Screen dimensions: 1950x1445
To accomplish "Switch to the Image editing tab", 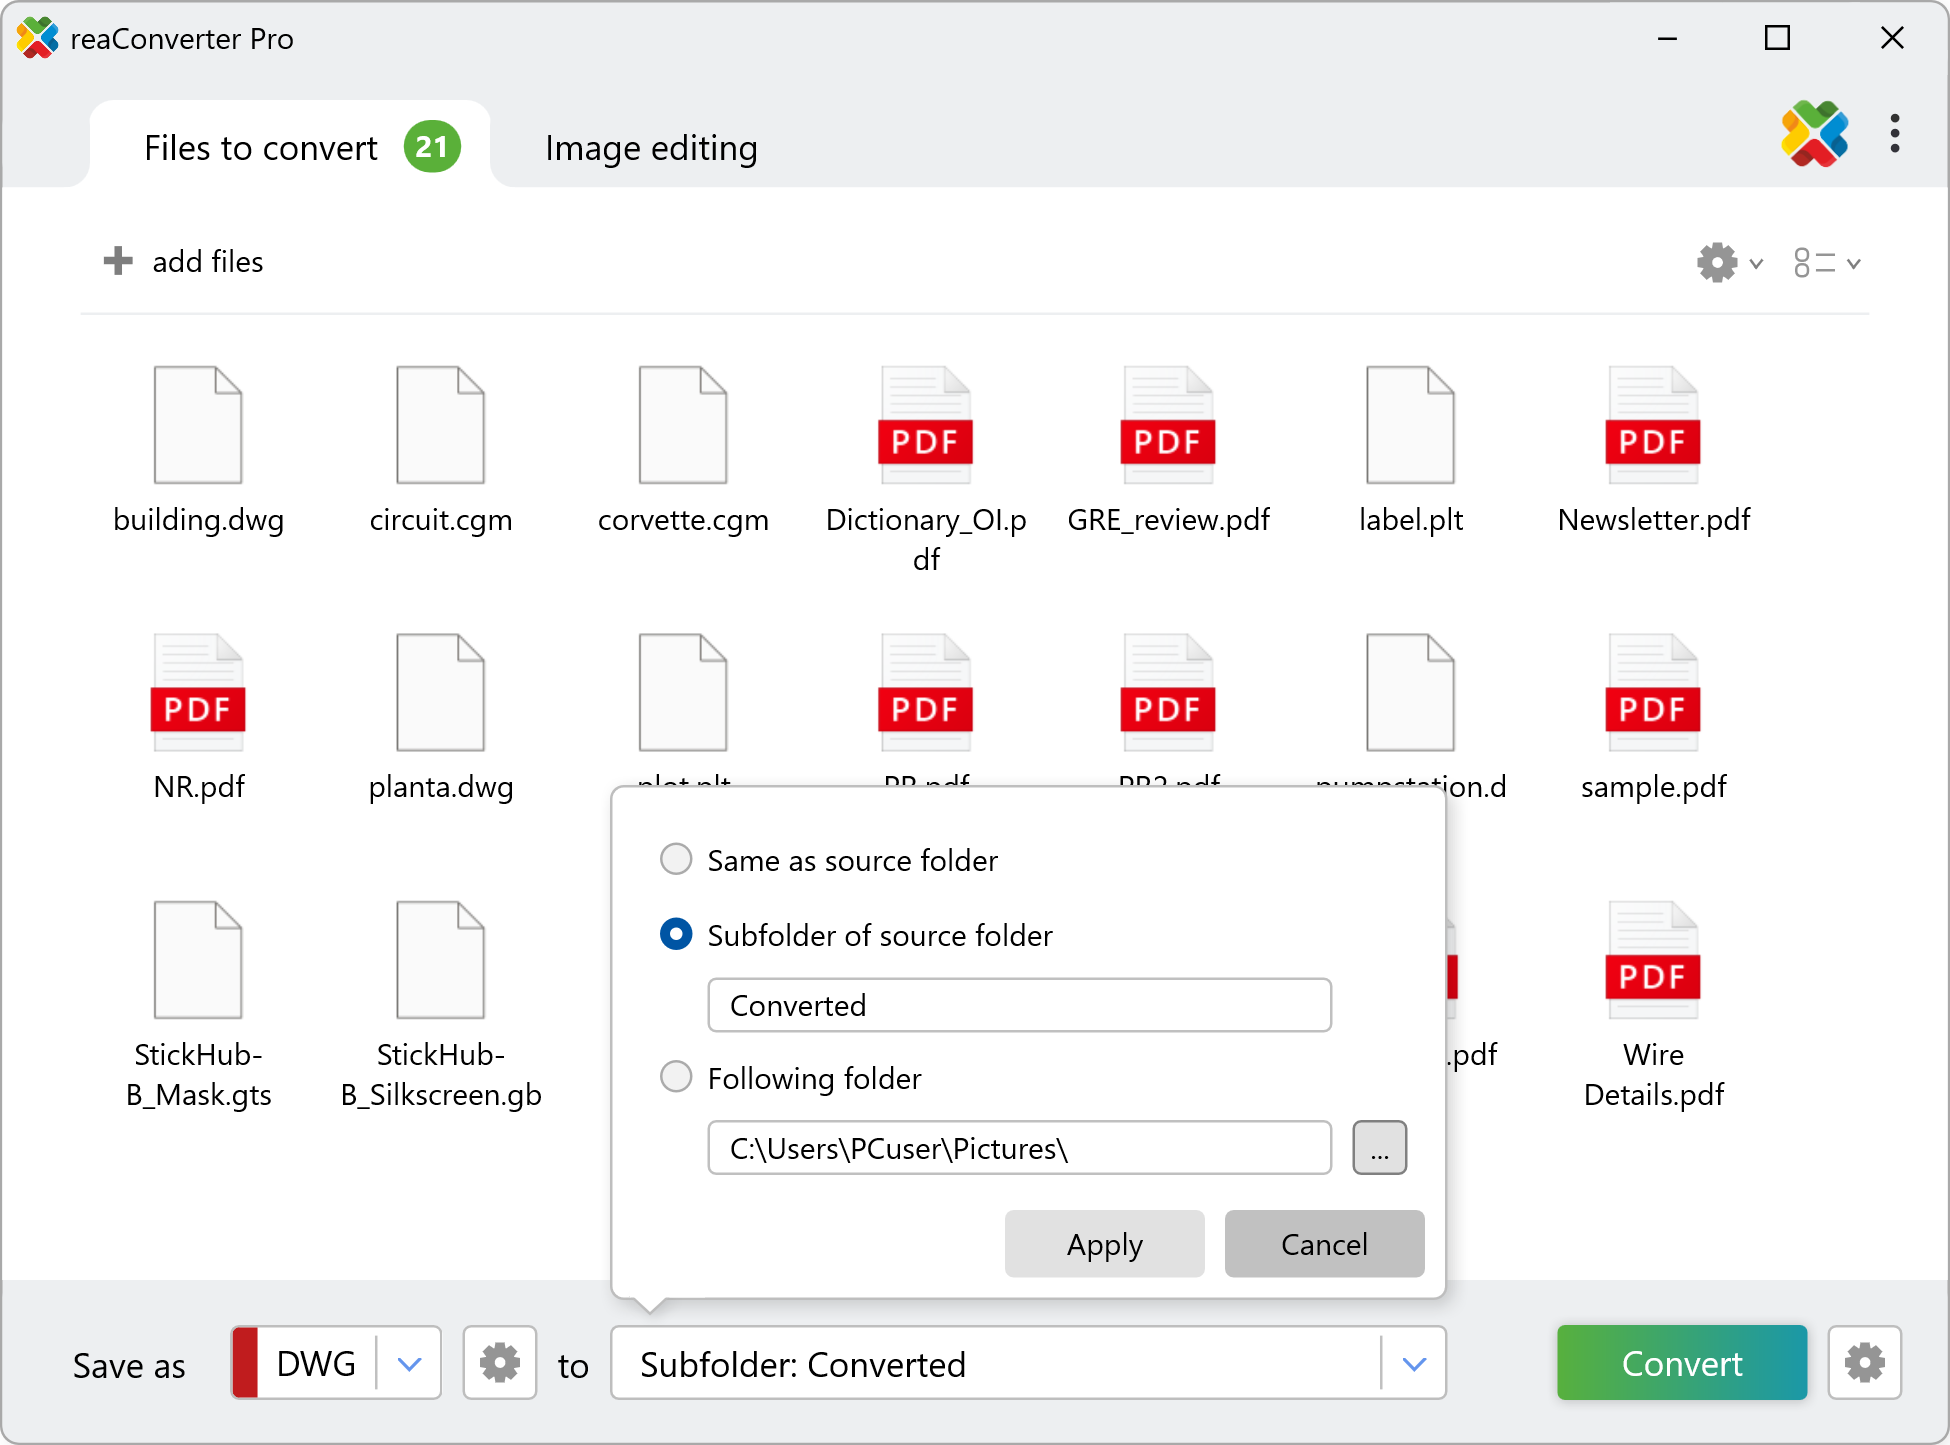I will [x=651, y=148].
